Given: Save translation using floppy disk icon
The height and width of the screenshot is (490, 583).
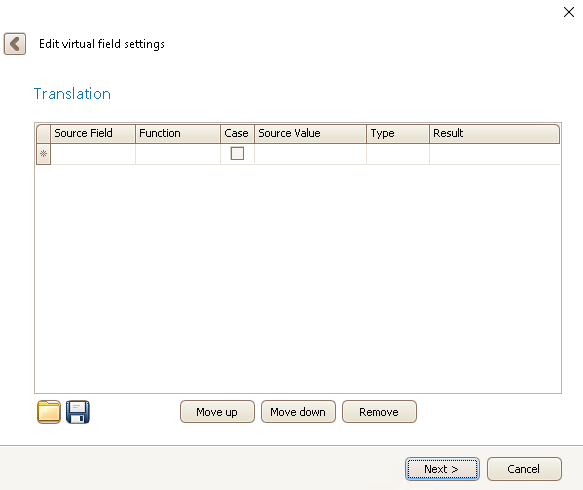Looking at the screenshot, I should (78, 412).
